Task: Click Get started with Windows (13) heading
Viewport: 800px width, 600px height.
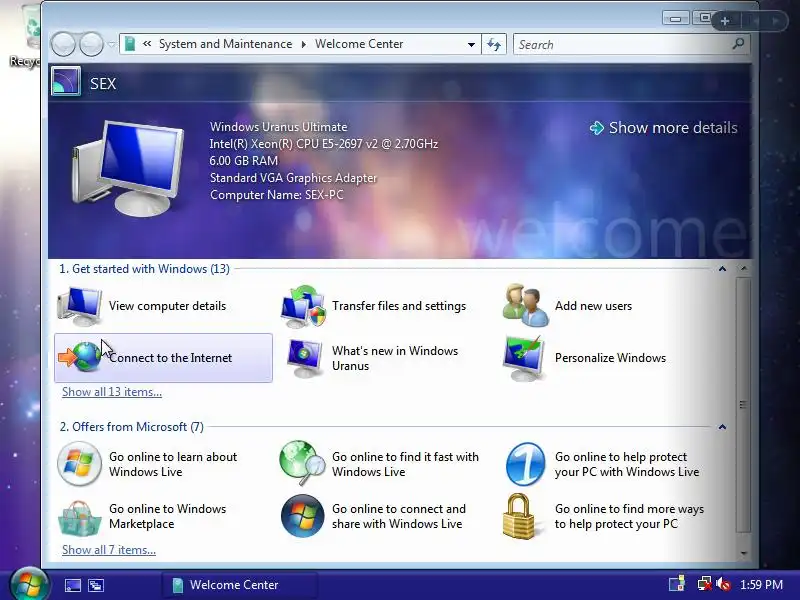Action: pyautogui.click(x=144, y=269)
